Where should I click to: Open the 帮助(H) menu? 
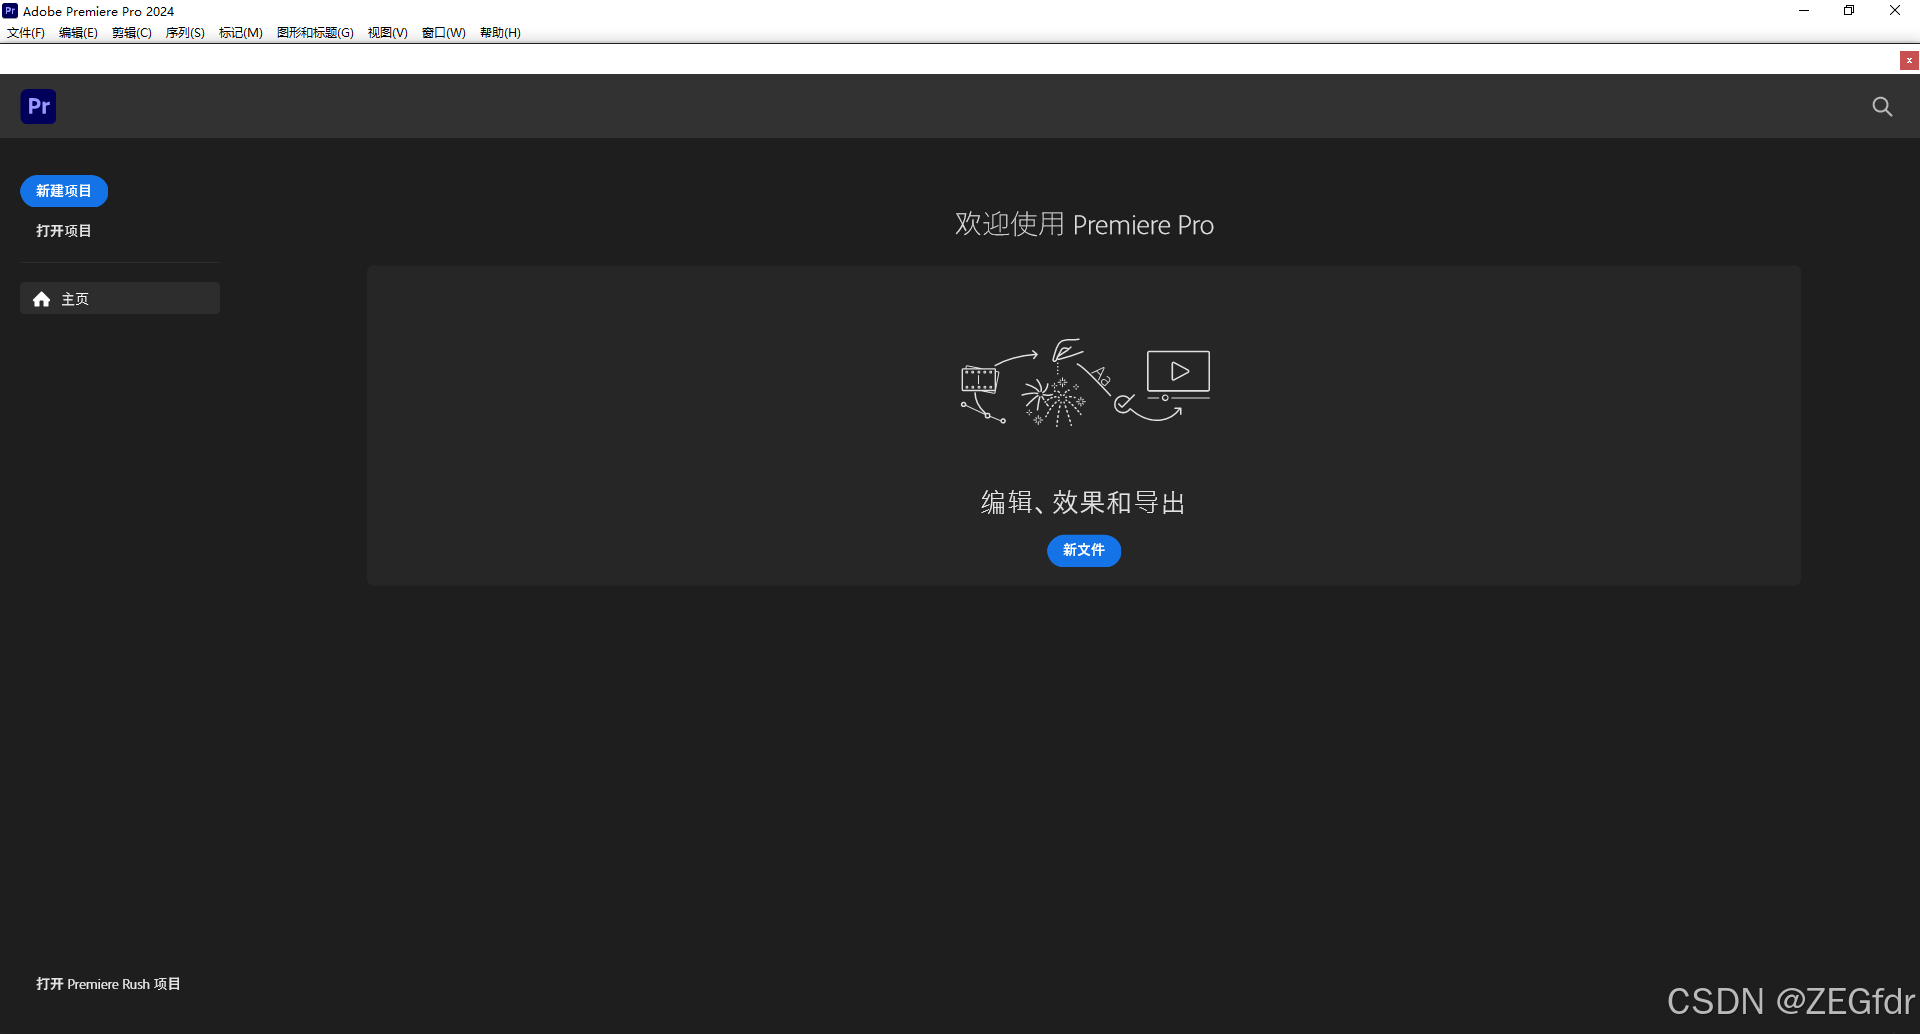click(500, 33)
